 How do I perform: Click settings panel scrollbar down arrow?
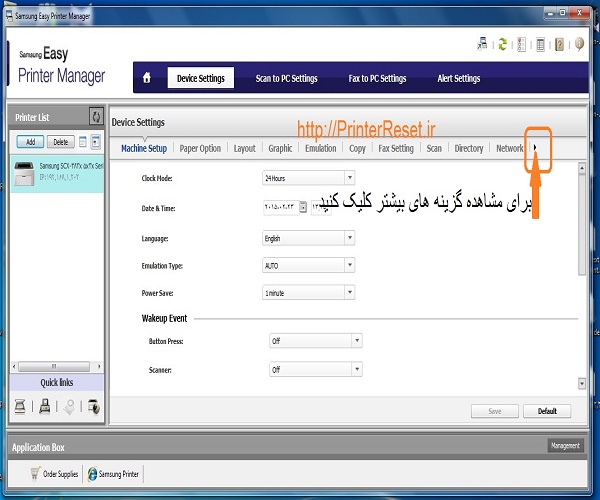[582, 383]
